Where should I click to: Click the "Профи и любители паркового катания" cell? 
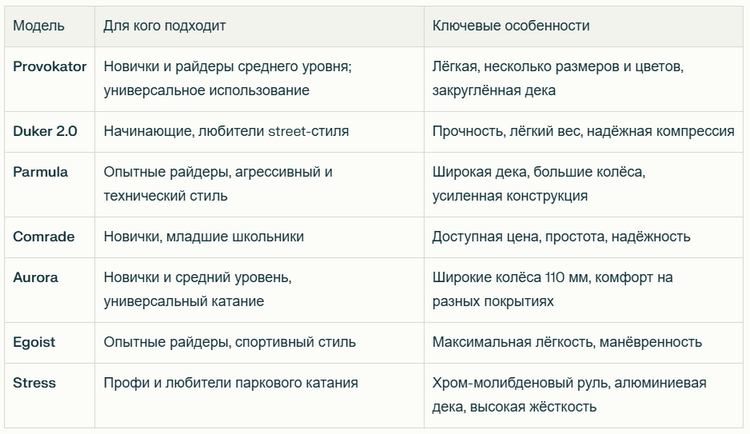tap(231, 383)
